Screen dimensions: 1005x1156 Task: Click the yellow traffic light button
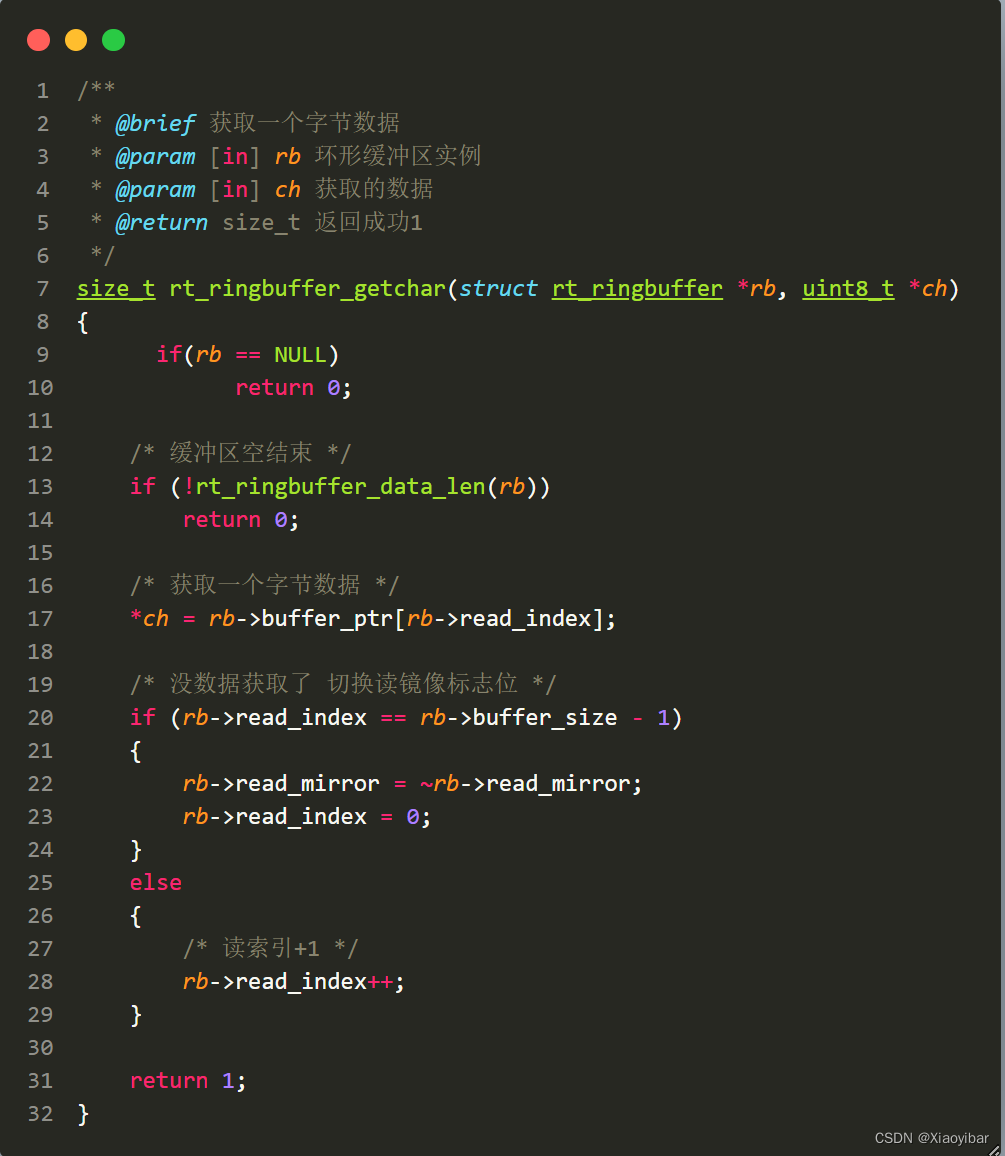75,40
